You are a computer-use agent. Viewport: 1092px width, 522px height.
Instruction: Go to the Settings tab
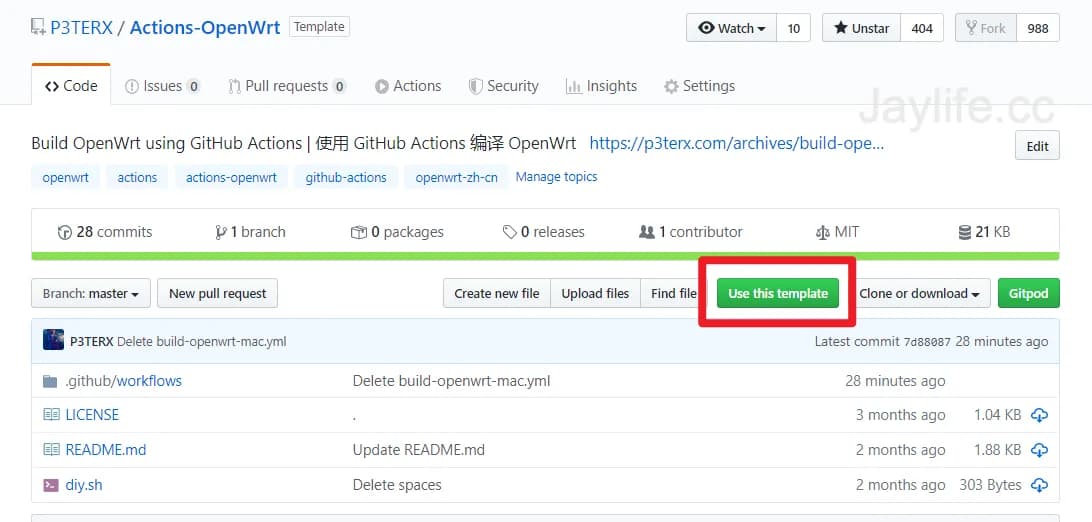pos(699,86)
